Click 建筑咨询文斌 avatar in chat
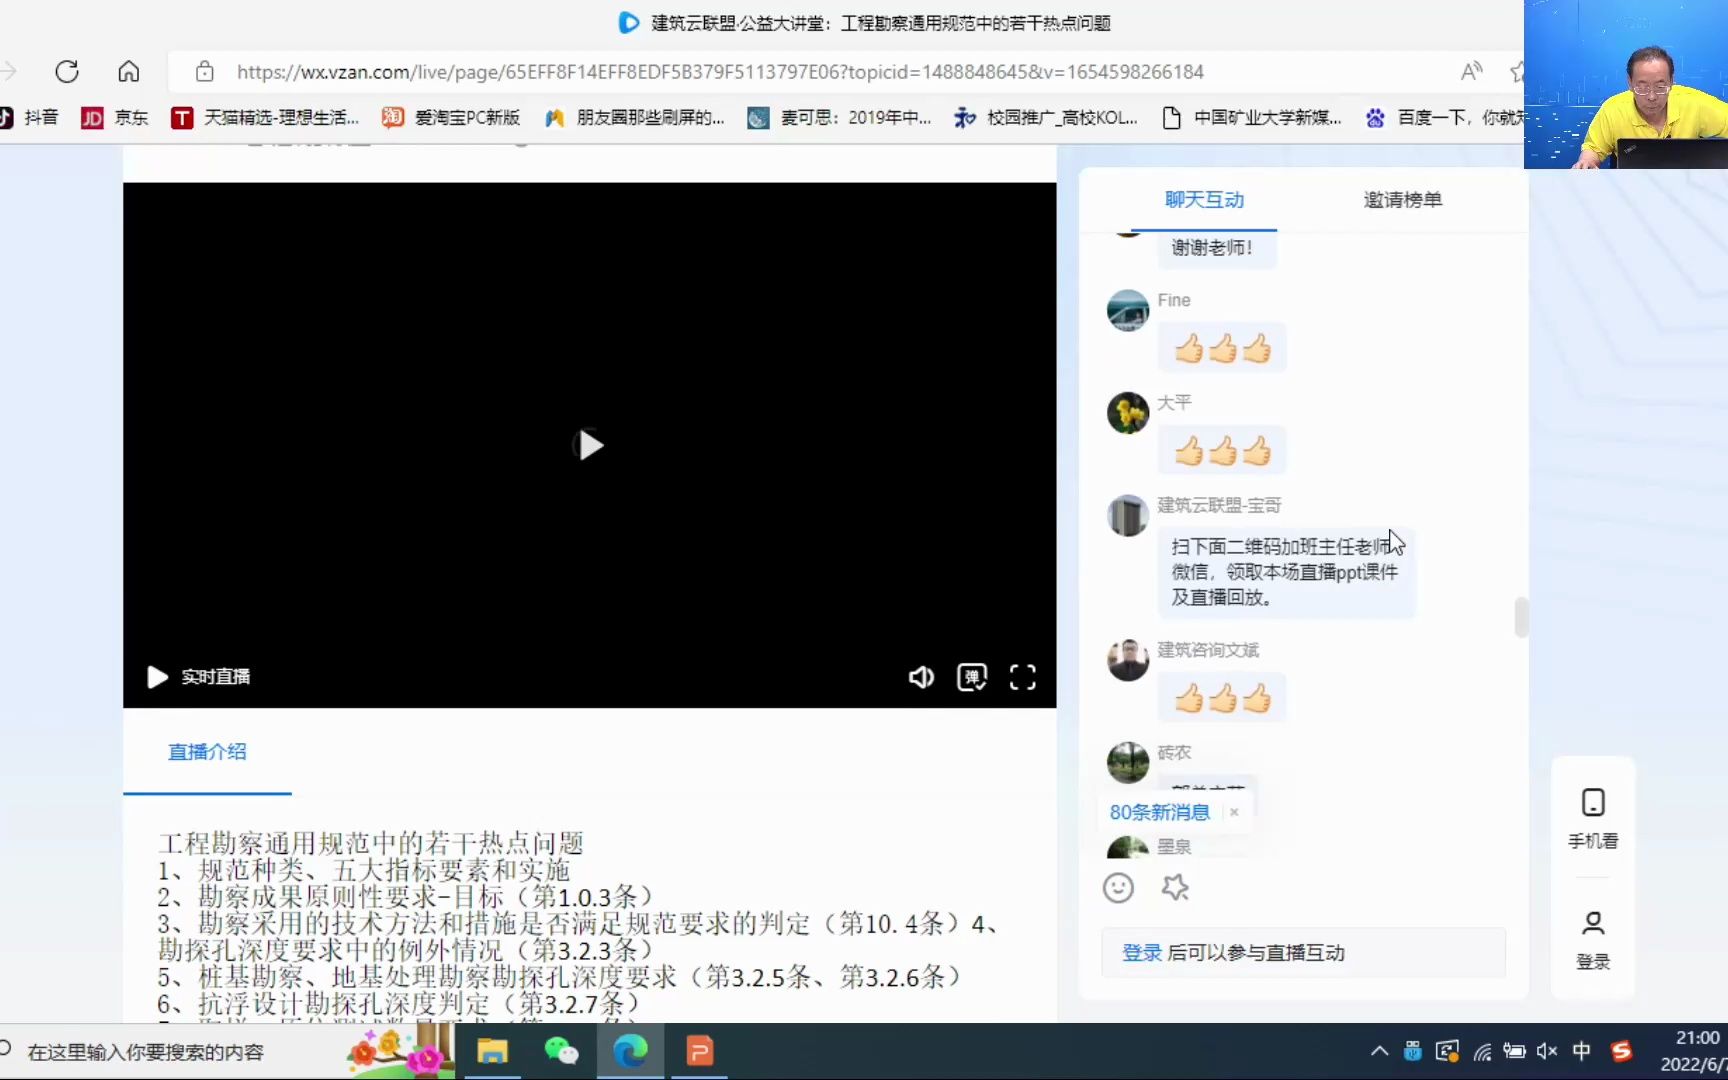Viewport: 1728px width, 1080px height. [x=1128, y=660]
